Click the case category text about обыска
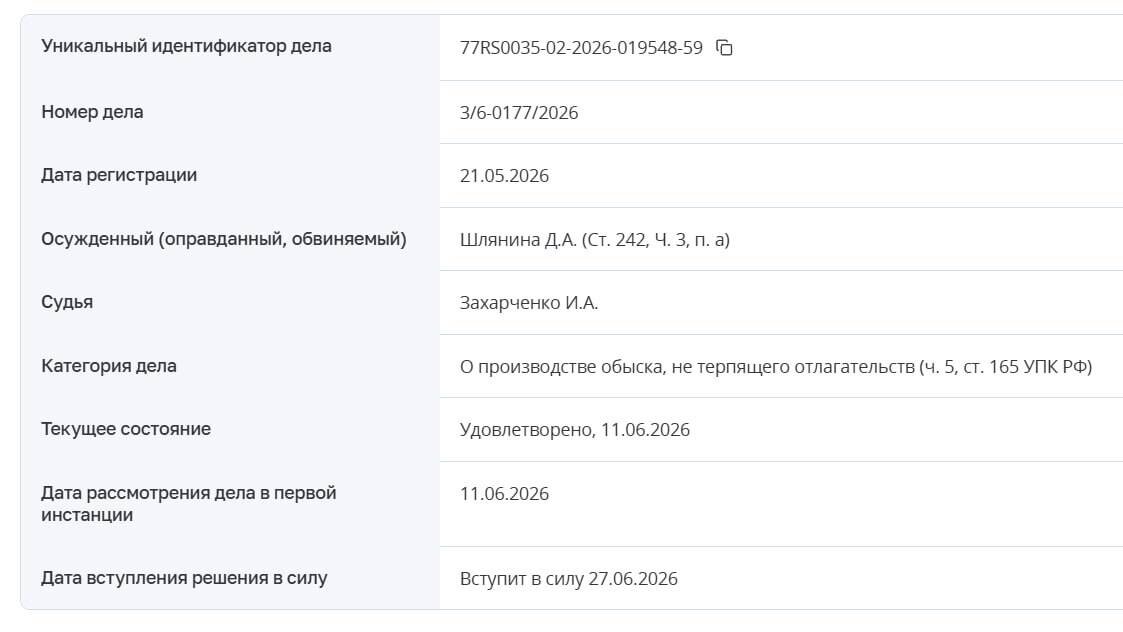This screenshot has height=632, width=1123. 776,366
